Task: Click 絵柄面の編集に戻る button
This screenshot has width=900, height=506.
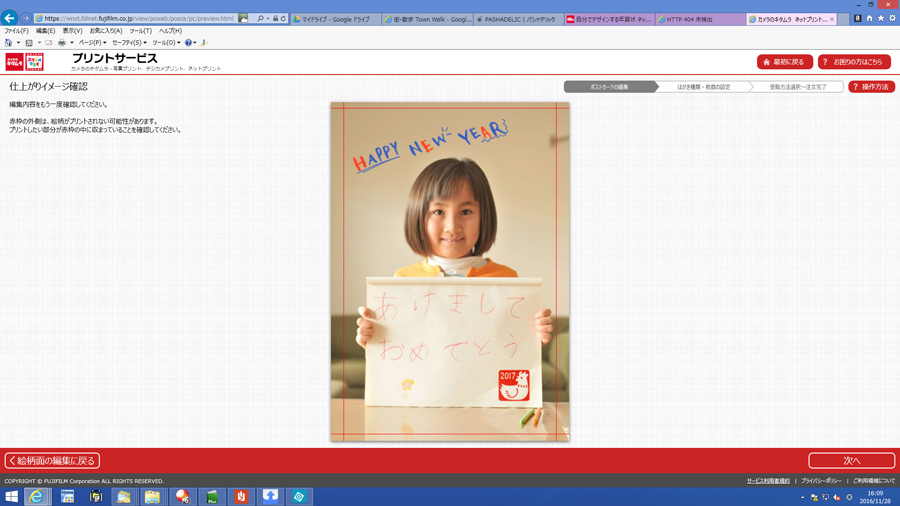Action: (52, 461)
